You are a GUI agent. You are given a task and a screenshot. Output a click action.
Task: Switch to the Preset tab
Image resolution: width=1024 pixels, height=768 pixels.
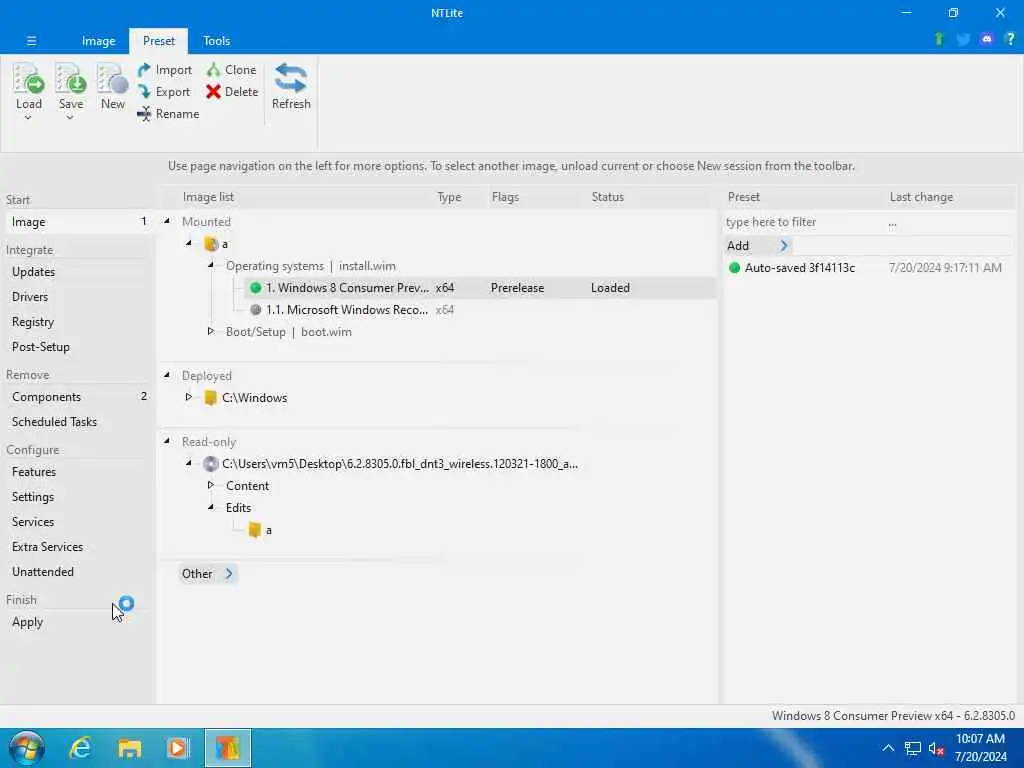pyautogui.click(x=159, y=40)
